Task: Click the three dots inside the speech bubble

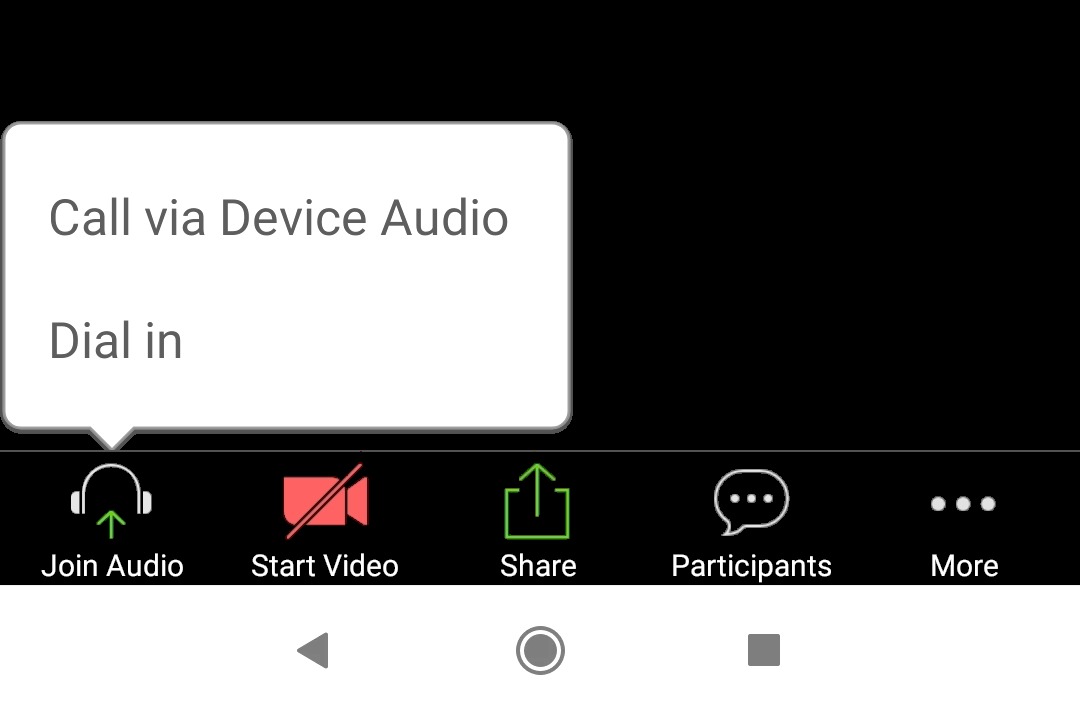Action: (x=751, y=498)
